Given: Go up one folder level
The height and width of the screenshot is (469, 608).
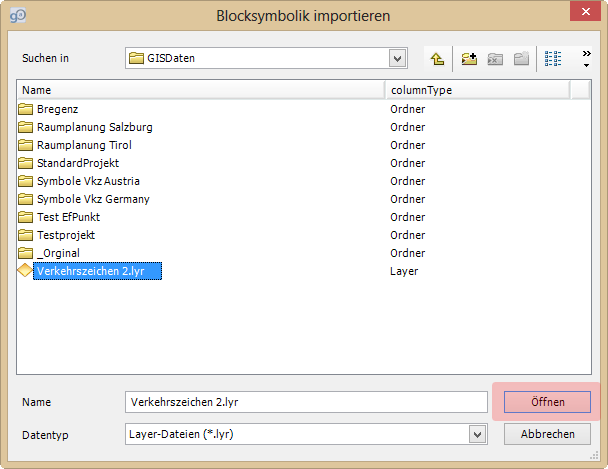Looking at the screenshot, I should 437,59.
